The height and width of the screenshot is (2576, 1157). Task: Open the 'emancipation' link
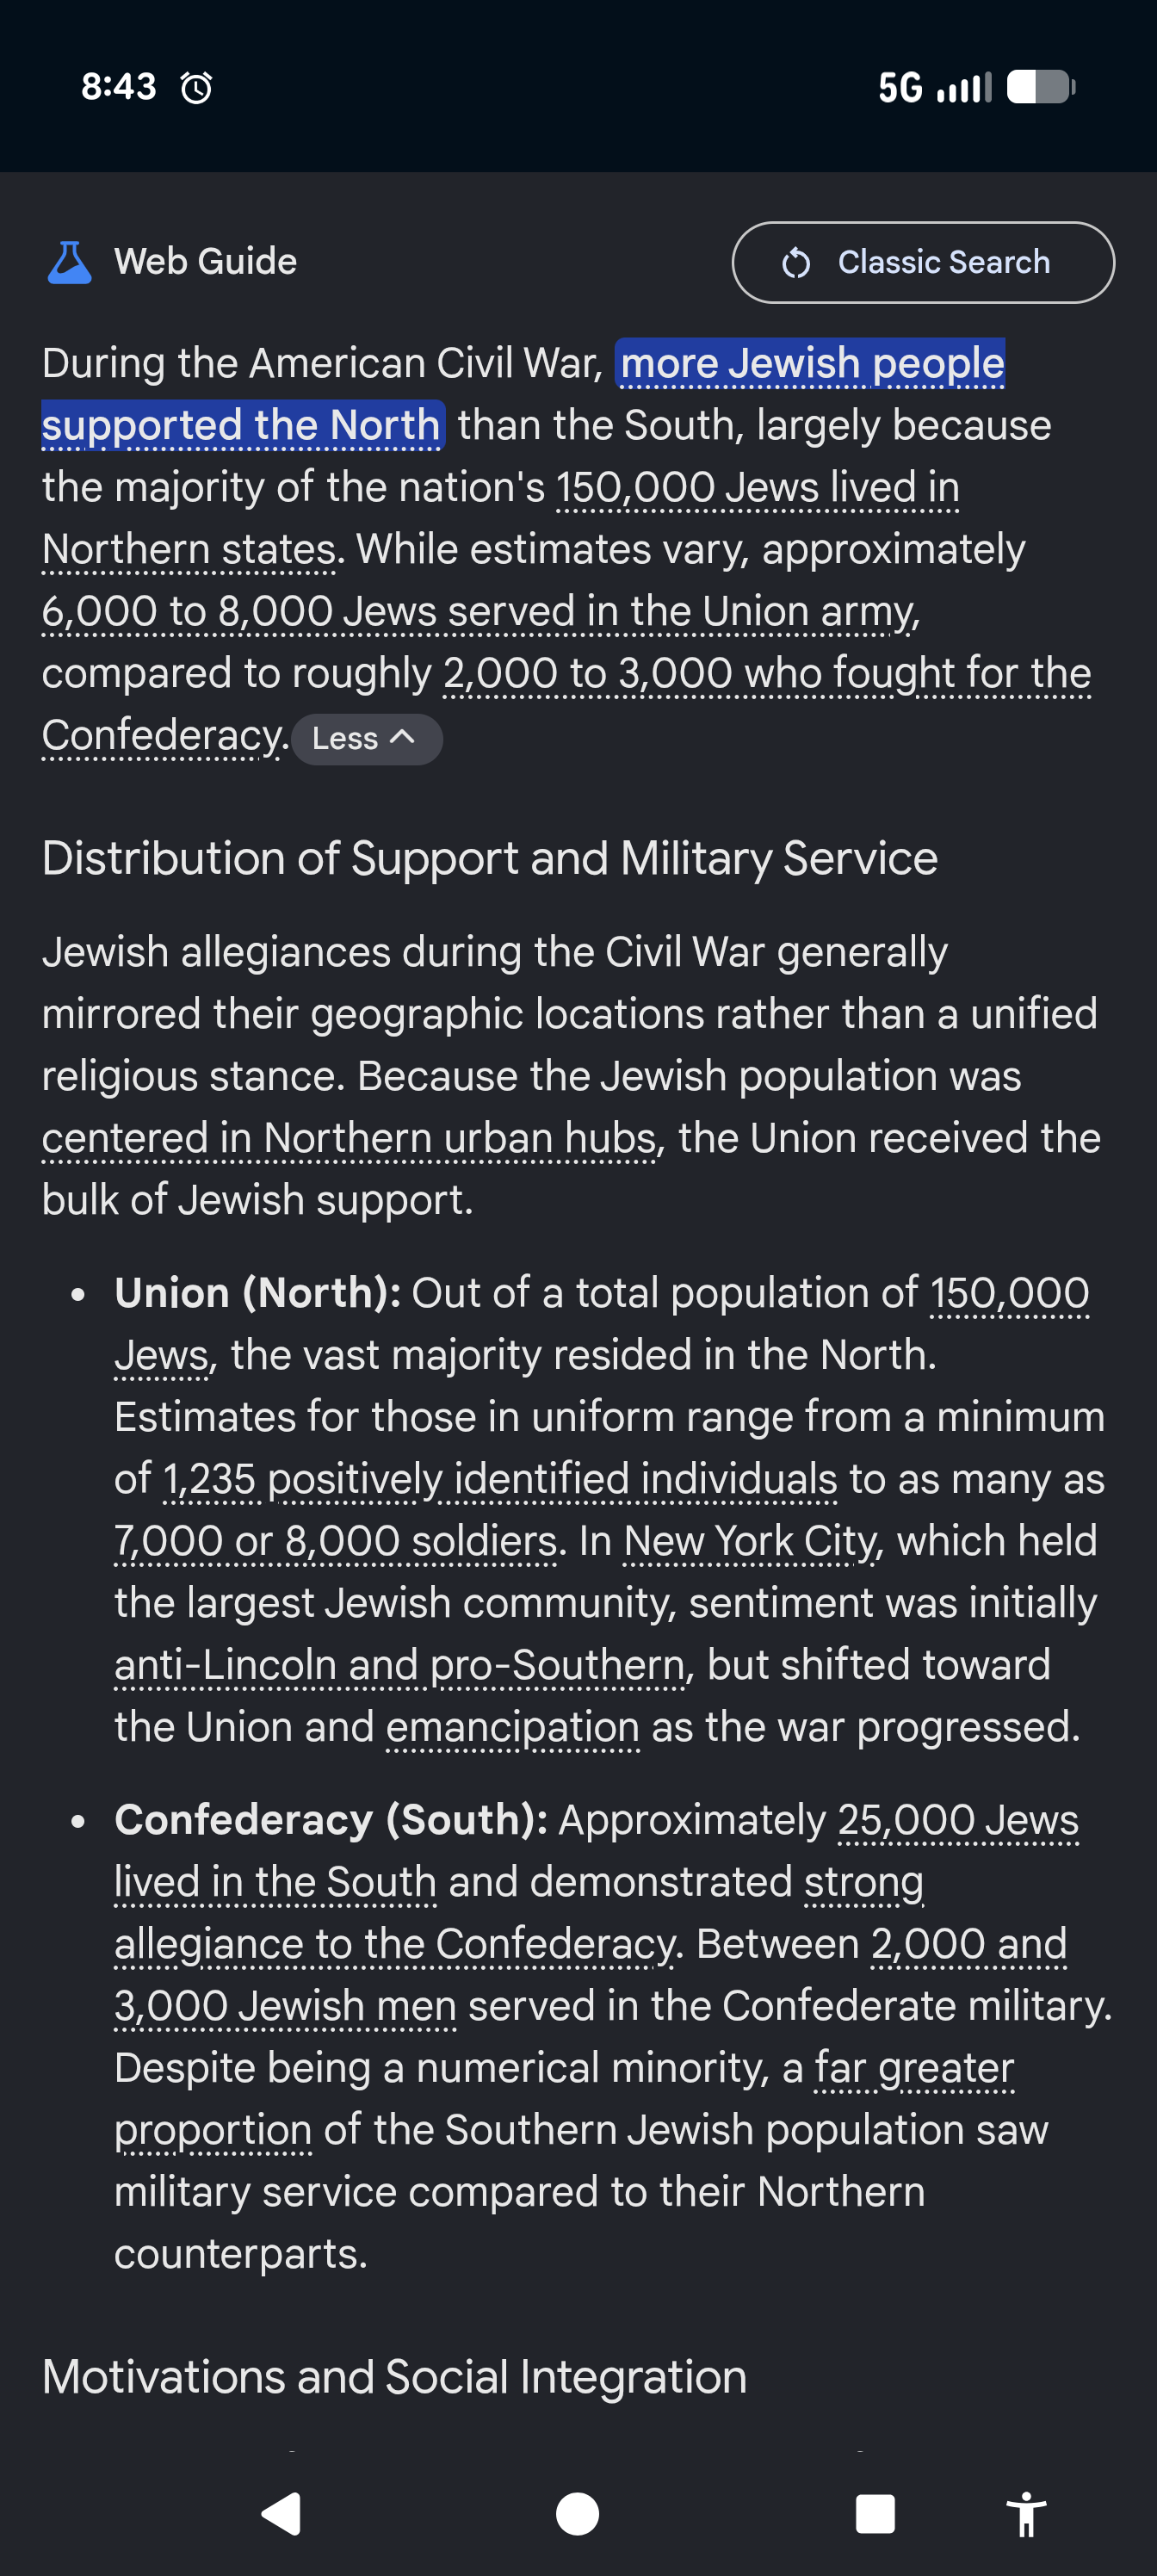(x=512, y=1727)
